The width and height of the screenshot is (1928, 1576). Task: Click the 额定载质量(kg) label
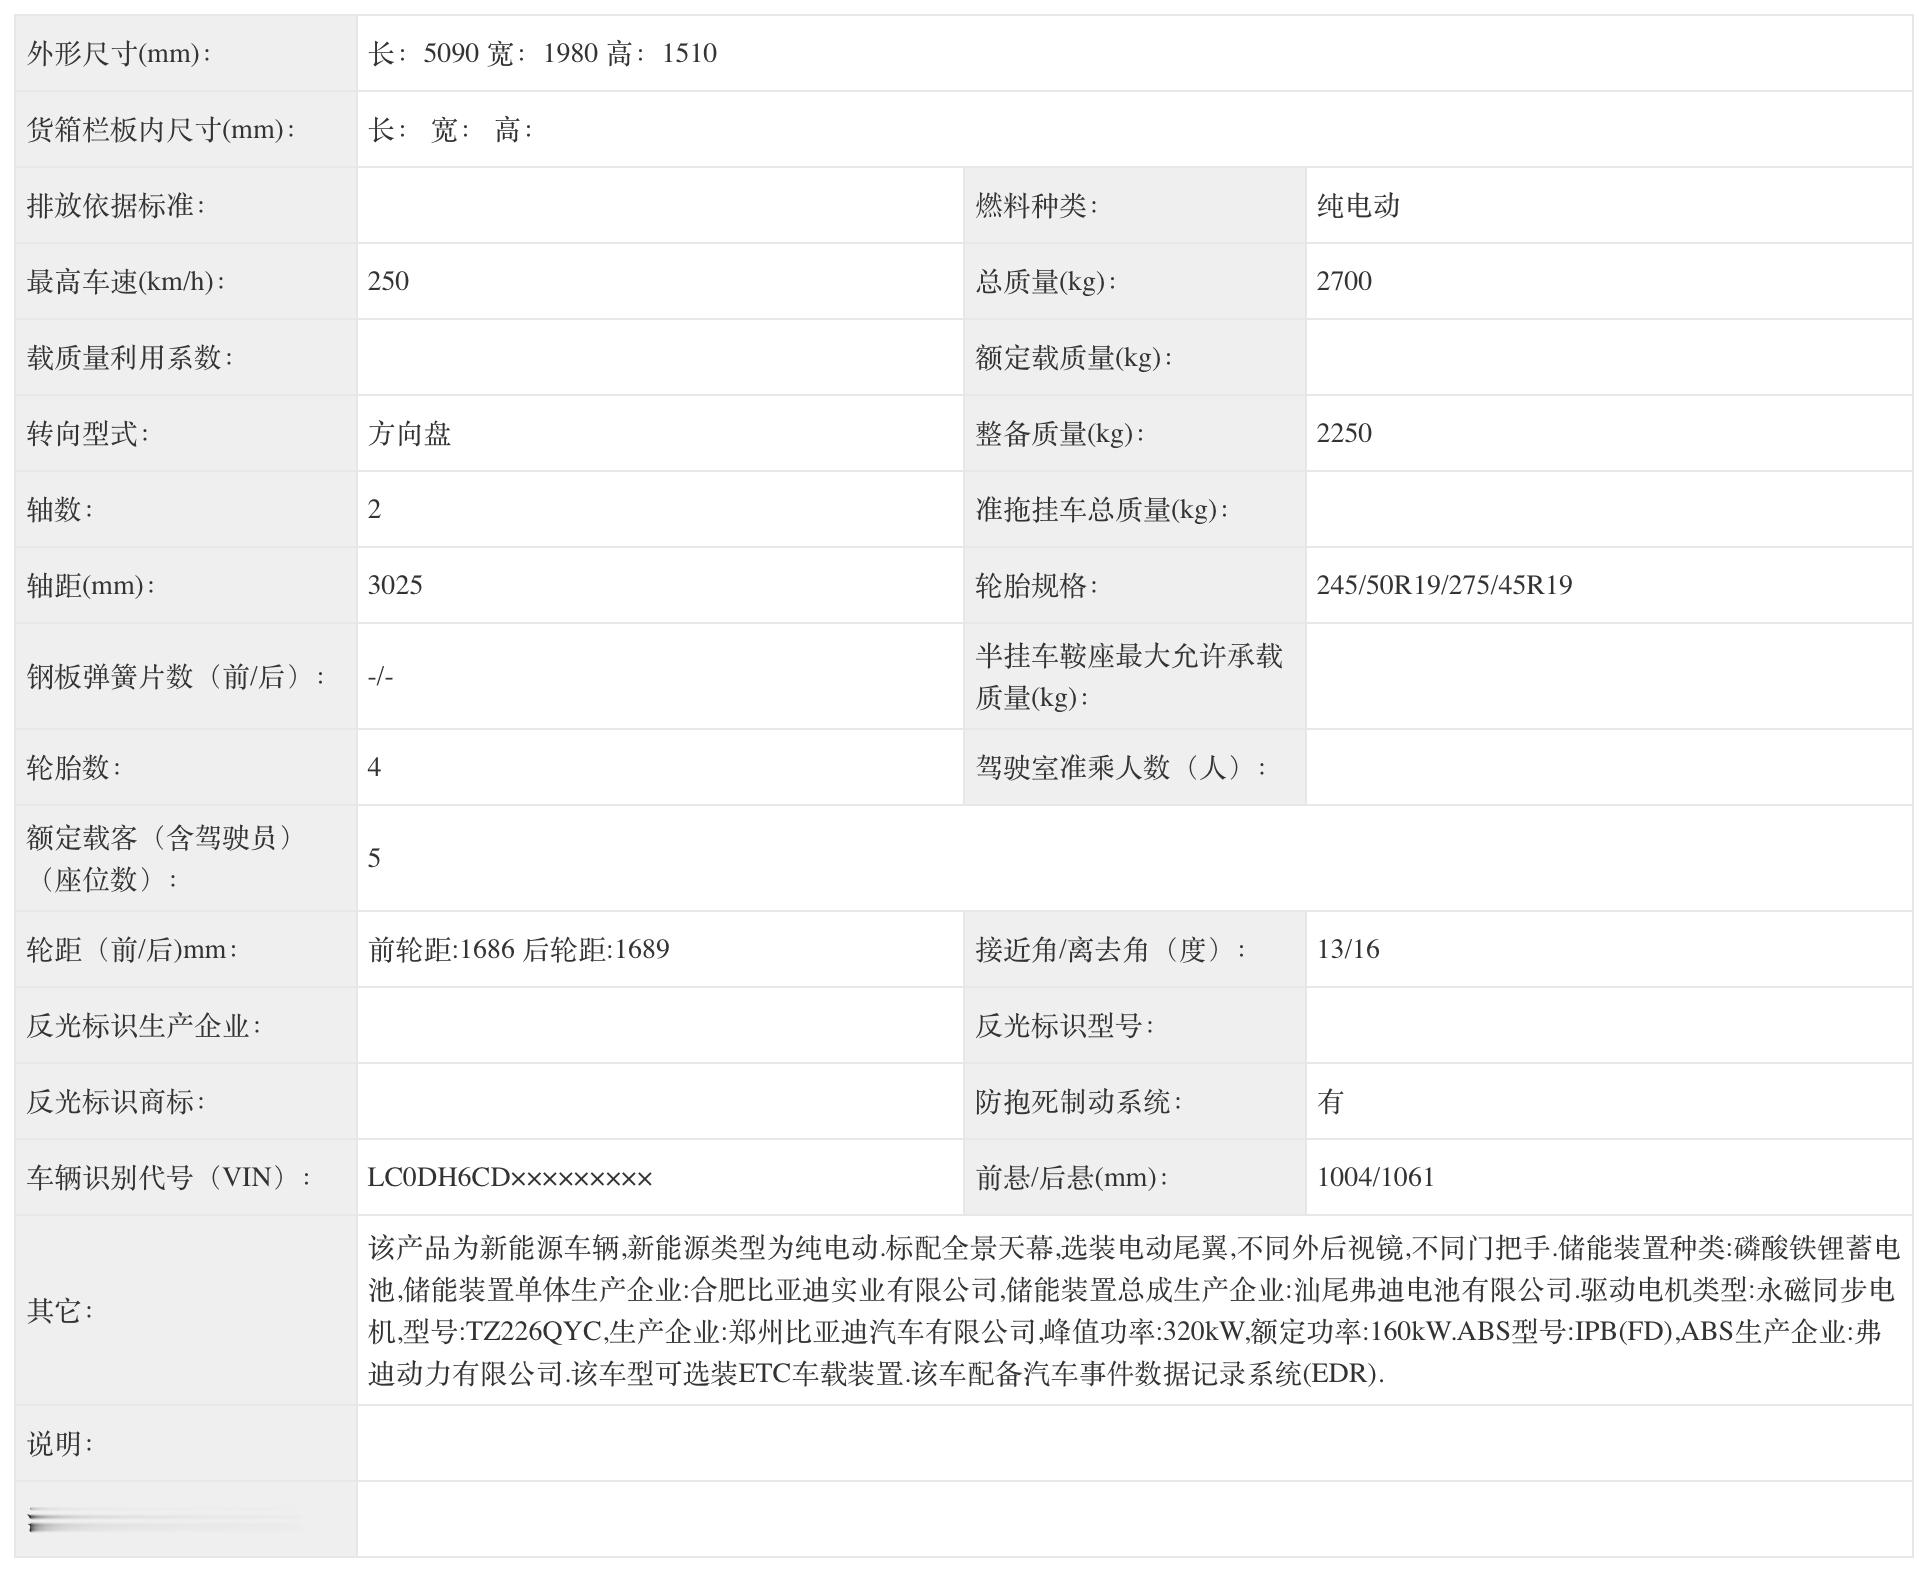1073,357
